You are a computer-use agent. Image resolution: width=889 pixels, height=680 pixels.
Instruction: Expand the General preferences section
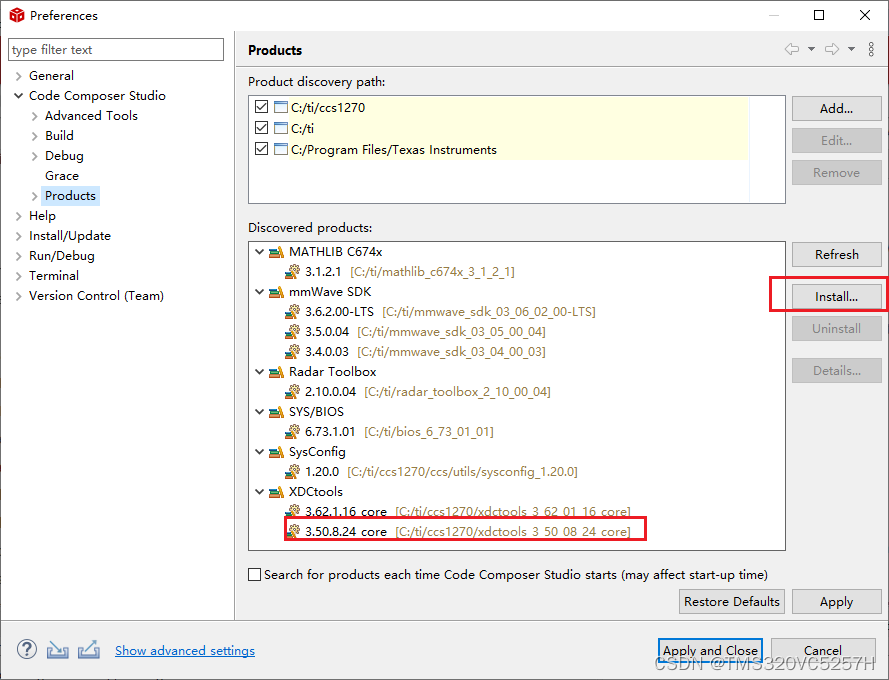(x=20, y=75)
